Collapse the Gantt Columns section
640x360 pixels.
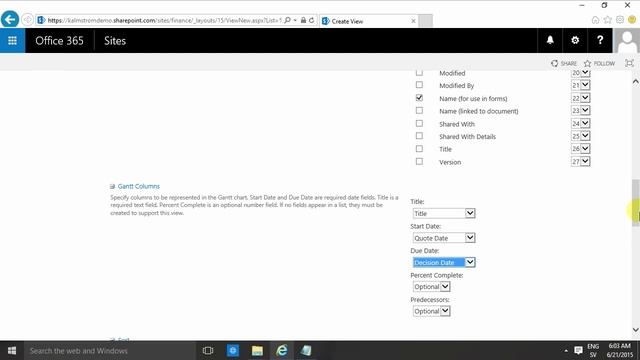112,187
